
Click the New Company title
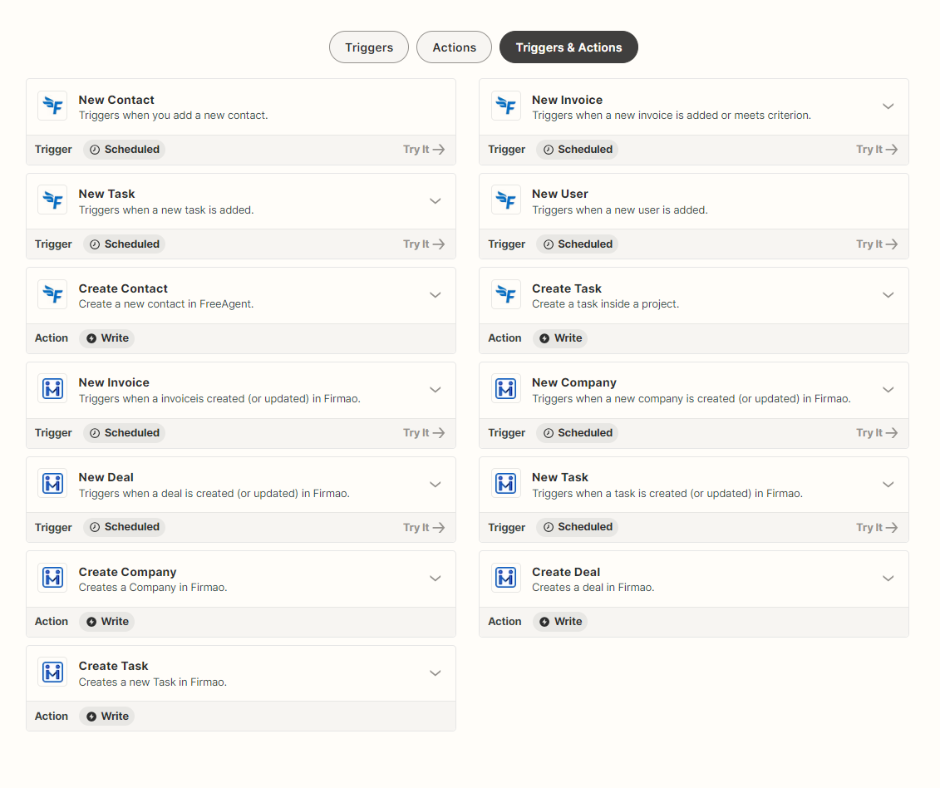tap(574, 383)
